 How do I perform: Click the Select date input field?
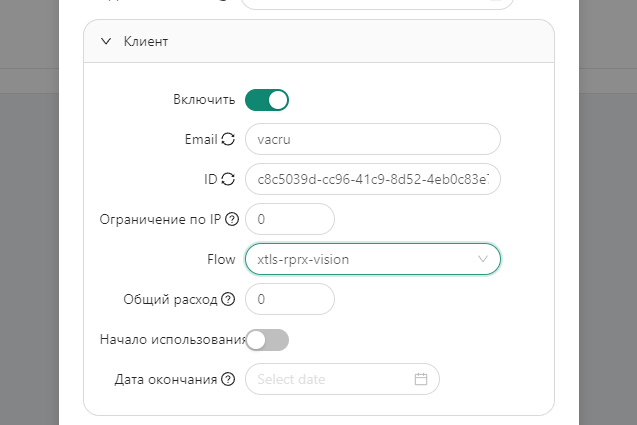(330, 379)
